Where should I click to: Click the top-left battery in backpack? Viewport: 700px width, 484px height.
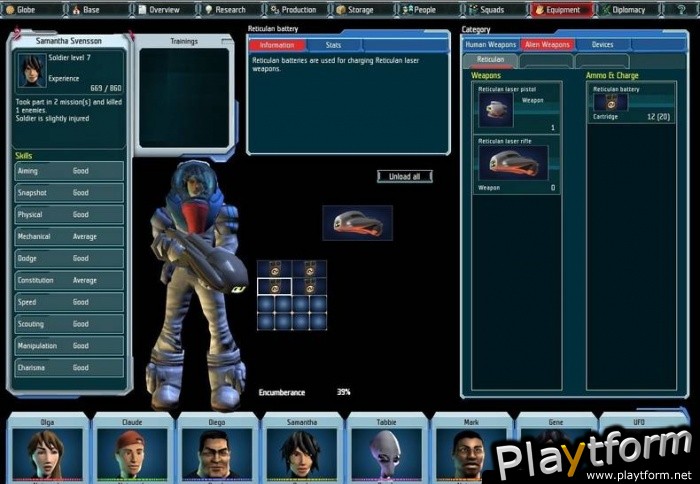tap(275, 269)
